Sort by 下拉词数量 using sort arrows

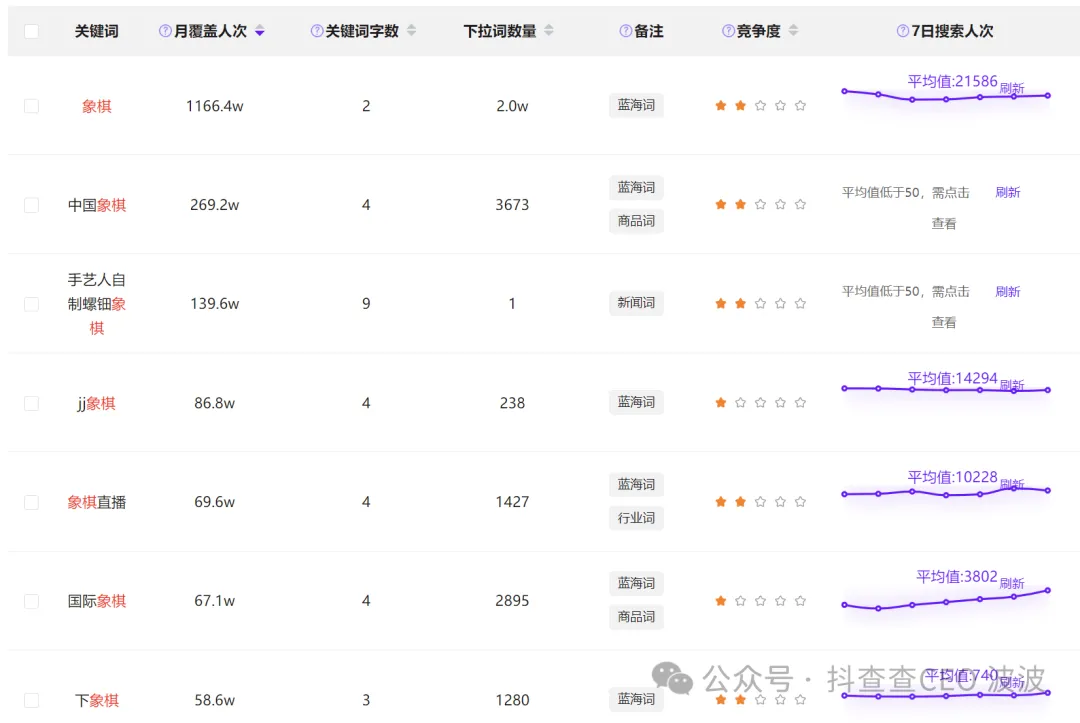click(x=547, y=31)
